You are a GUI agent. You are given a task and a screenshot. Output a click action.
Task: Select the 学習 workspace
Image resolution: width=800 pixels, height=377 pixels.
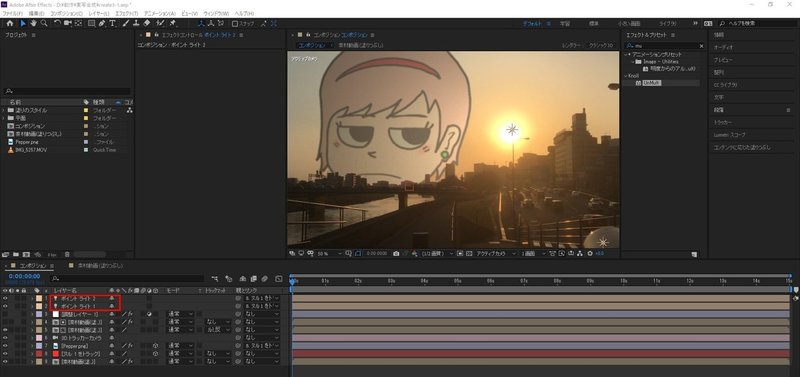[565, 23]
